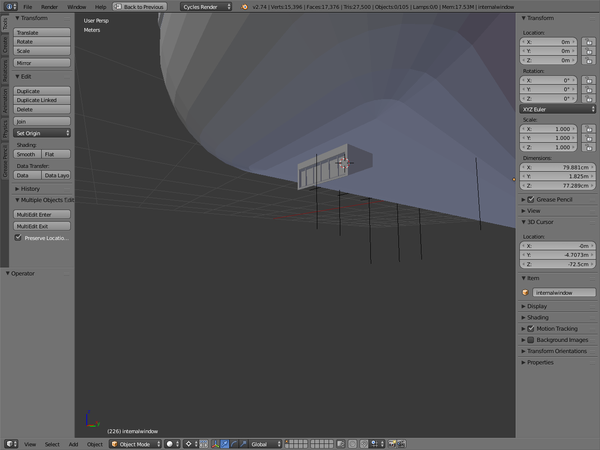Open the Render menu
The height and width of the screenshot is (450, 600).
point(50,6)
